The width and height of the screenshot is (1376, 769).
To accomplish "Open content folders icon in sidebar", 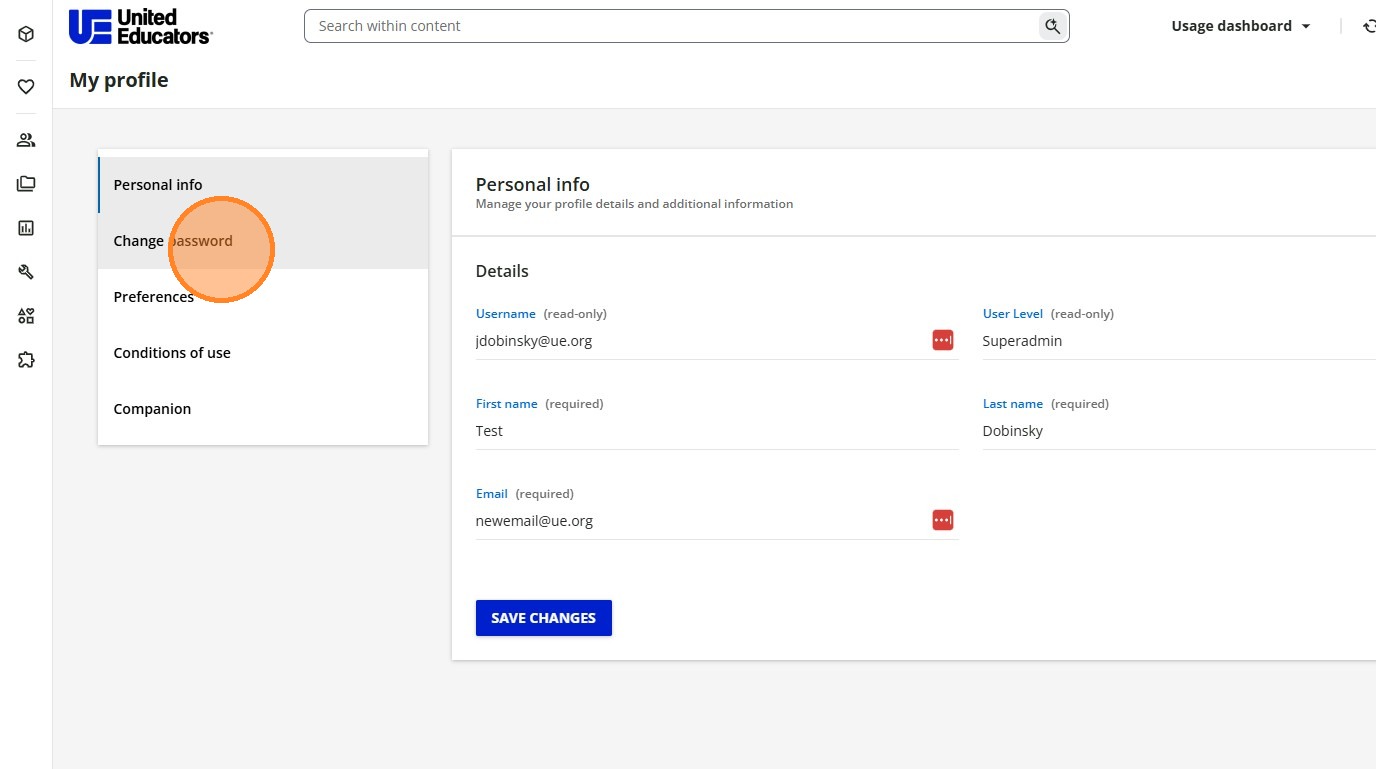I will [x=26, y=184].
